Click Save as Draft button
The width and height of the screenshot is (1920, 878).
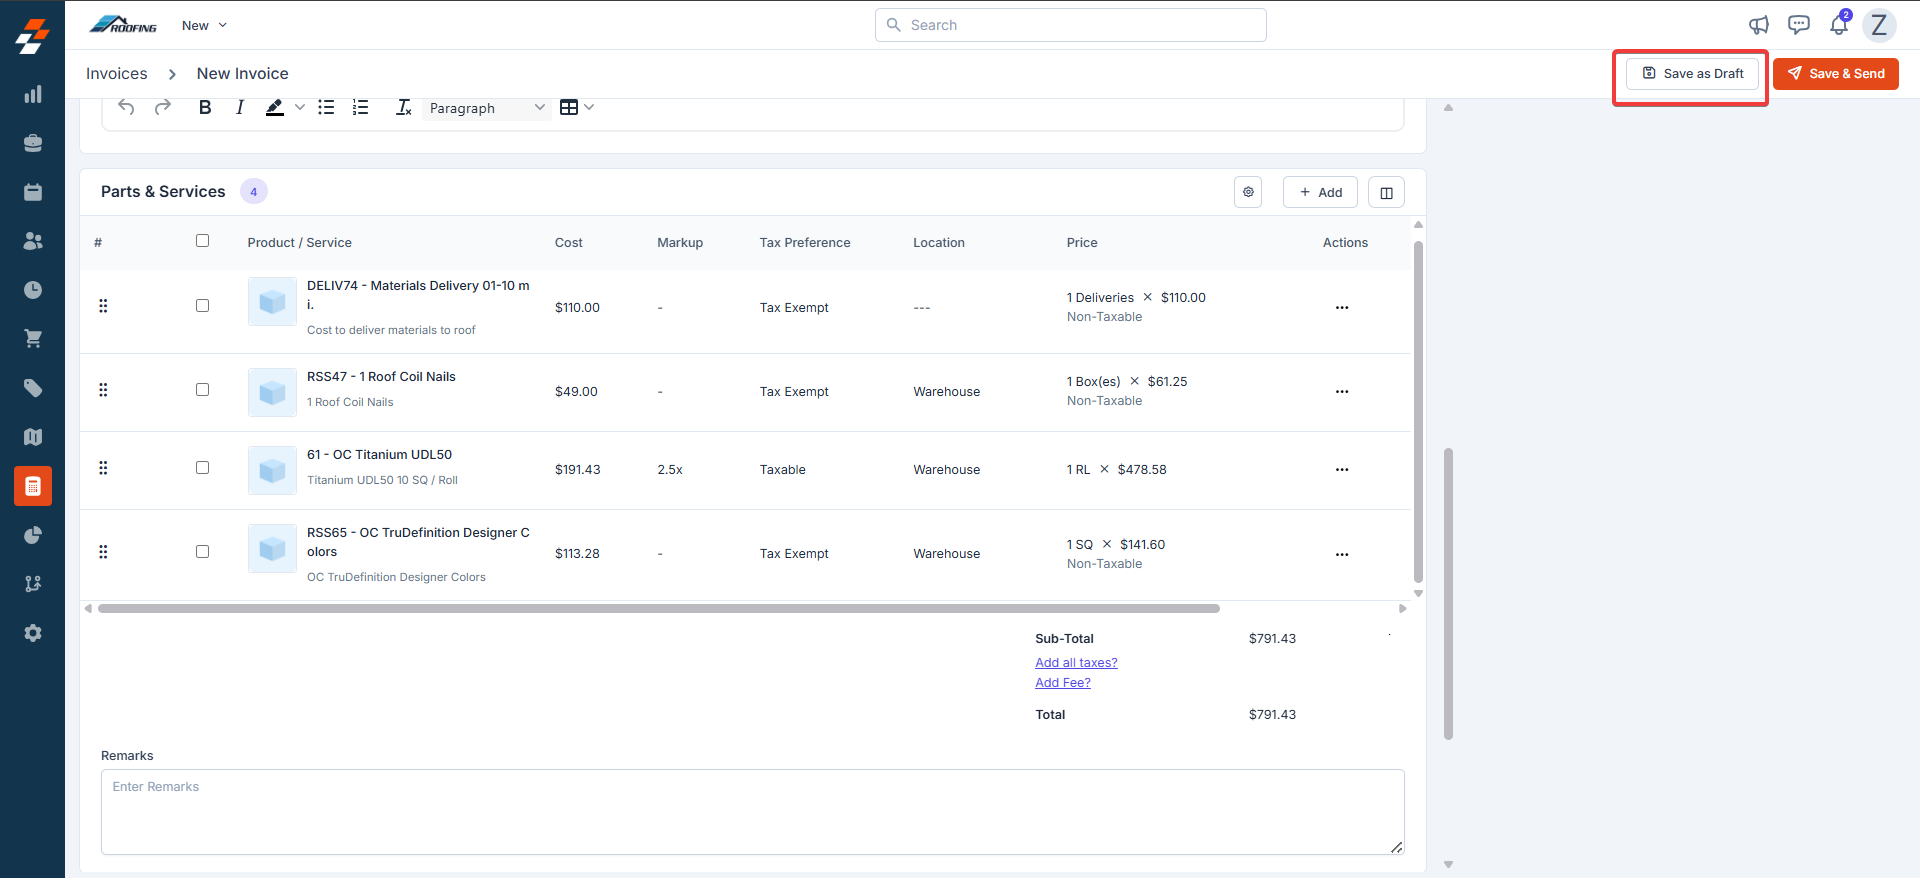[1692, 74]
